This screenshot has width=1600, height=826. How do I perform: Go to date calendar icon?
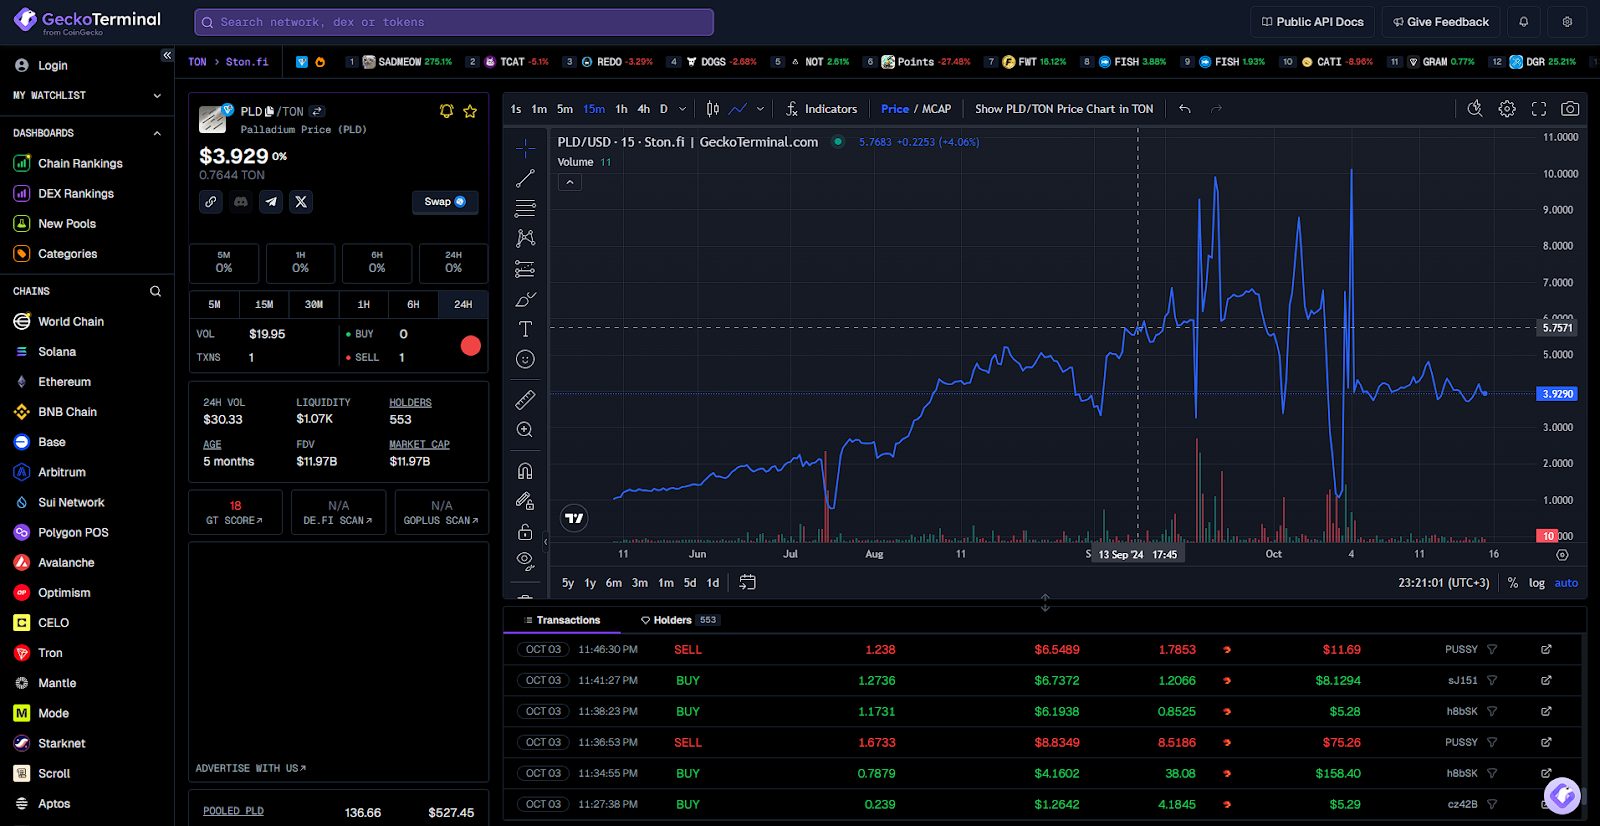click(x=747, y=582)
